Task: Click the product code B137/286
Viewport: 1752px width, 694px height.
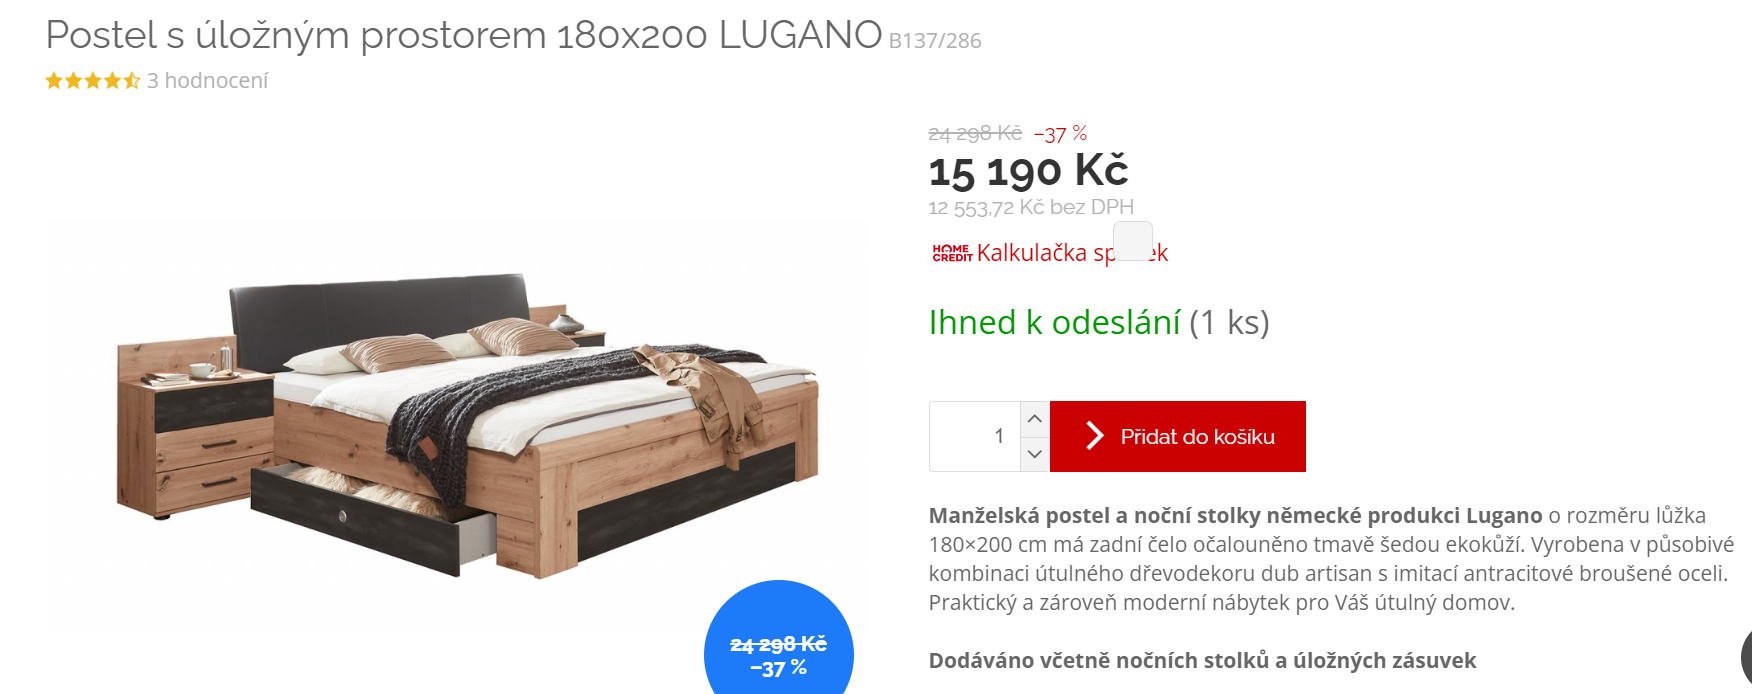Action: click(x=935, y=41)
